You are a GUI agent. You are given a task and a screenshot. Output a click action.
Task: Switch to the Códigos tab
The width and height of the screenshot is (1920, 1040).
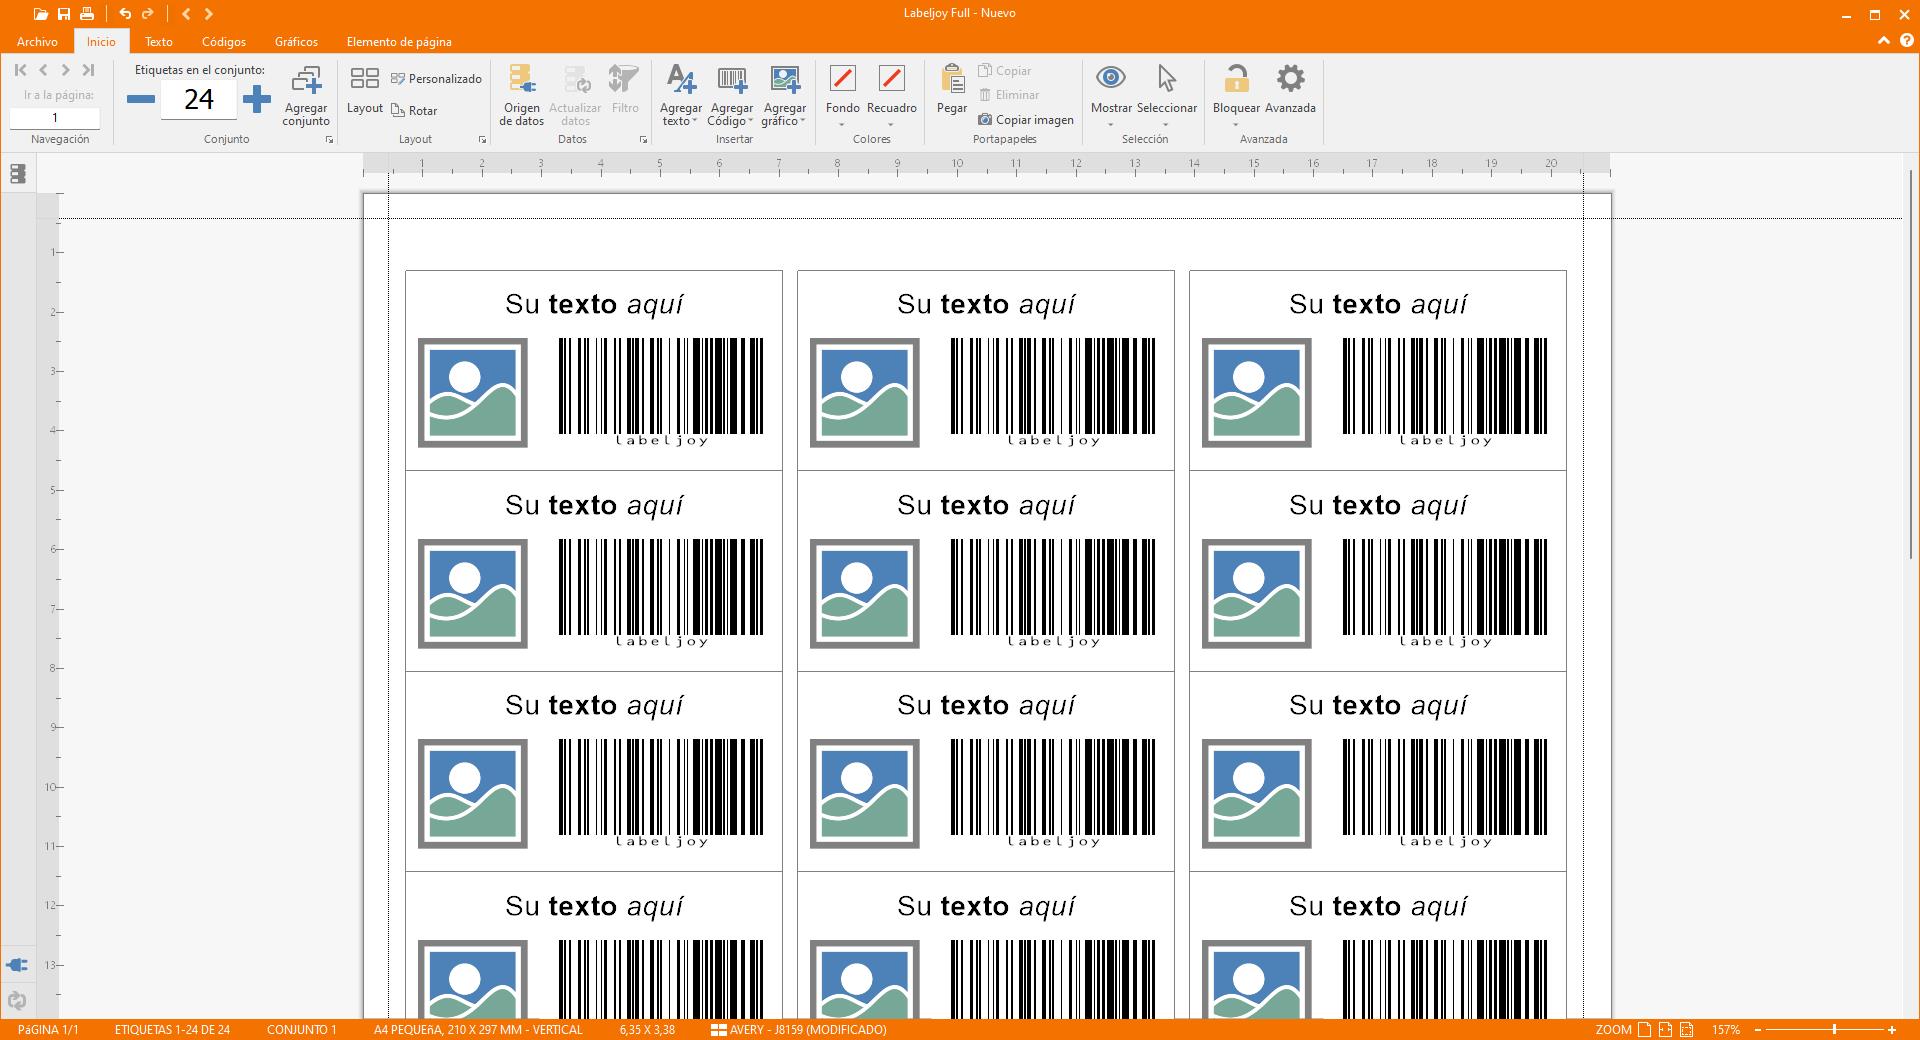pyautogui.click(x=224, y=42)
